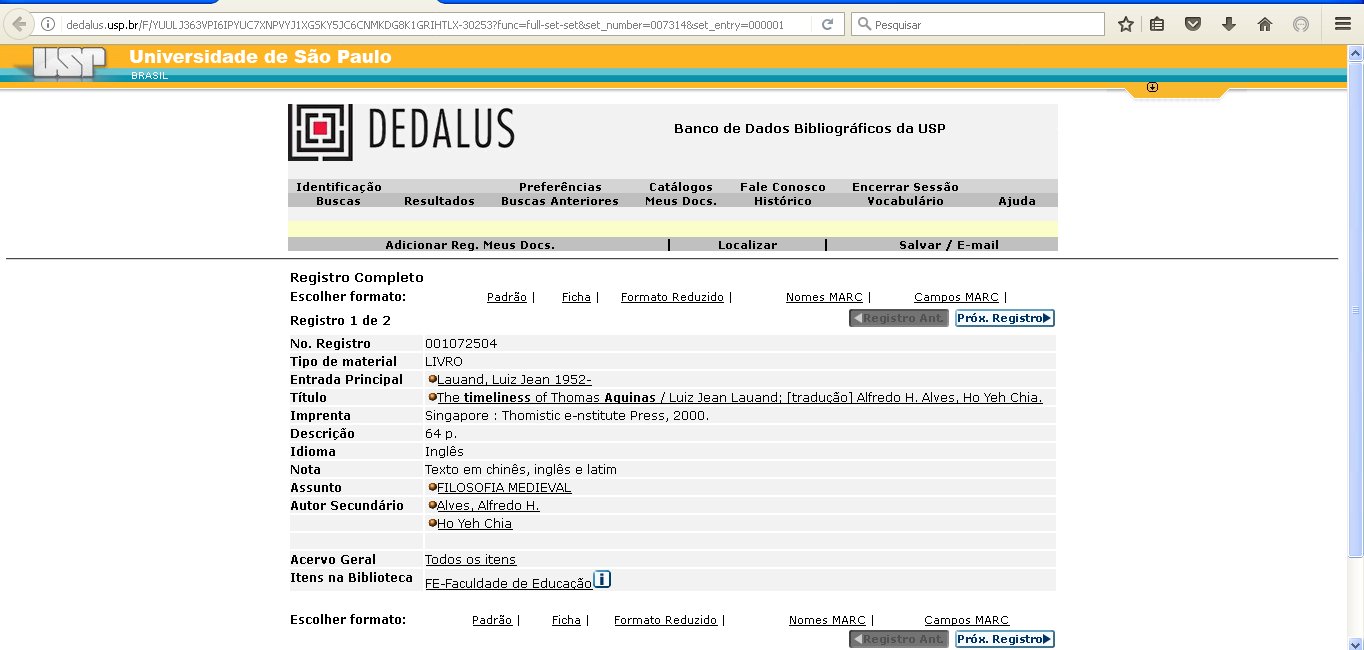This screenshot has width=1364, height=650.
Task: Click Universidade de São Paulo header text
Action: point(261,57)
